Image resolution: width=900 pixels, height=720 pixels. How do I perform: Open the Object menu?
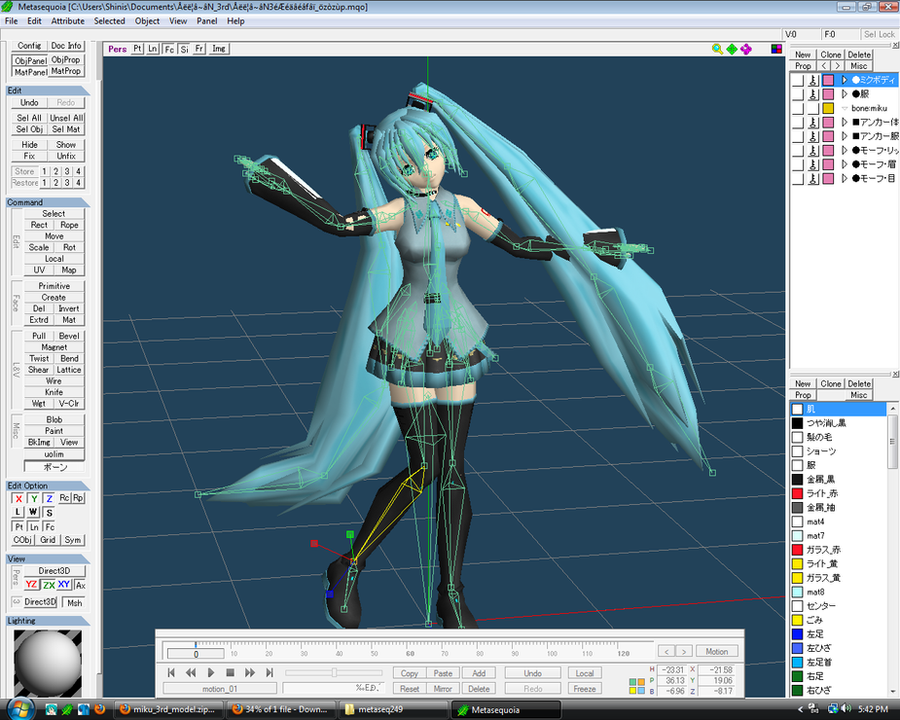147,21
